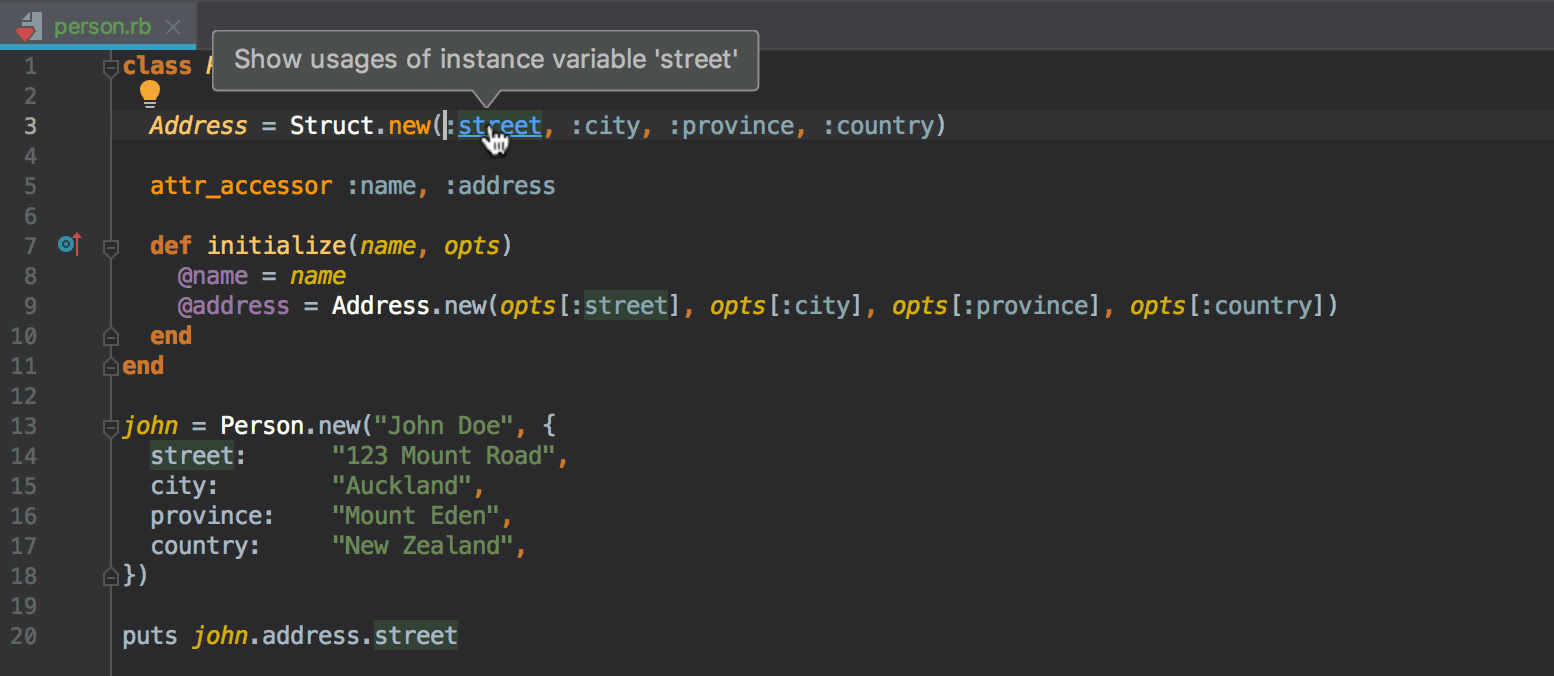Click line number 13 in the gutter
The width and height of the screenshot is (1554, 676).
tap(24, 426)
